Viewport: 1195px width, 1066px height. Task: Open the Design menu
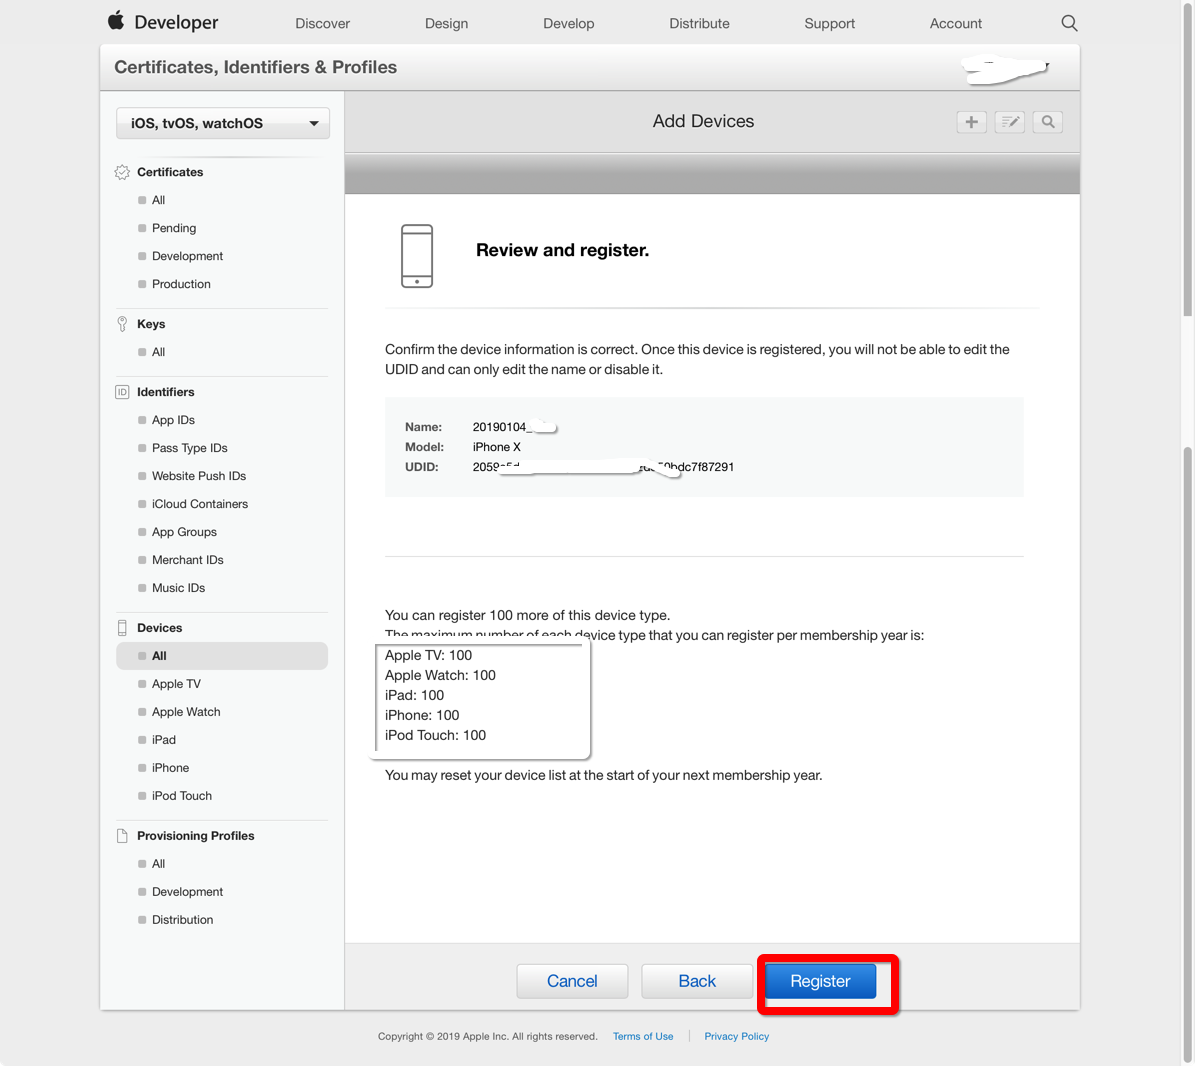(x=447, y=24)
